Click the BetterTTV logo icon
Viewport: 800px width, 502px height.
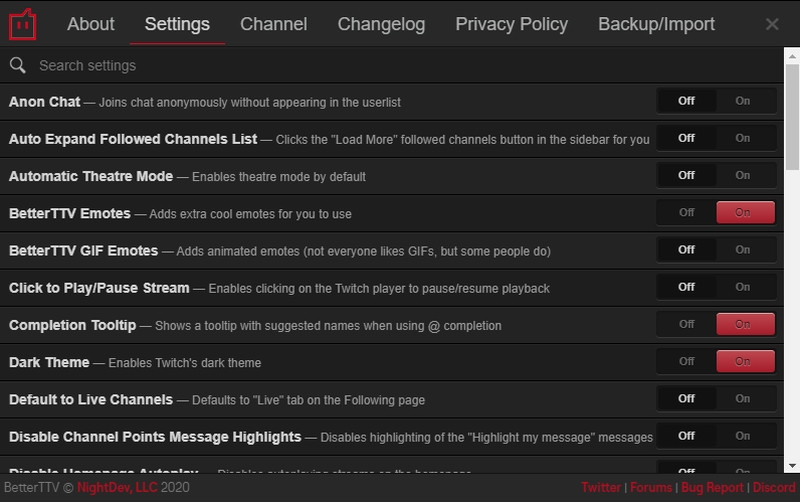coord(22,24)
